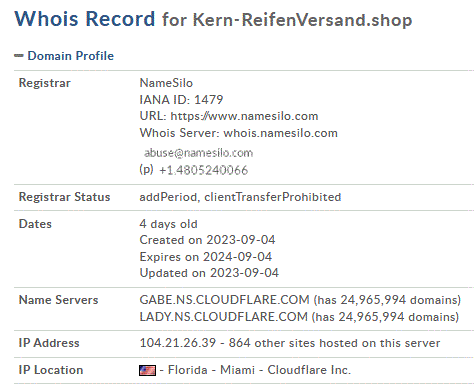
Task: Click 'Created on 2023-09-04' line
Action: (207, 240)
